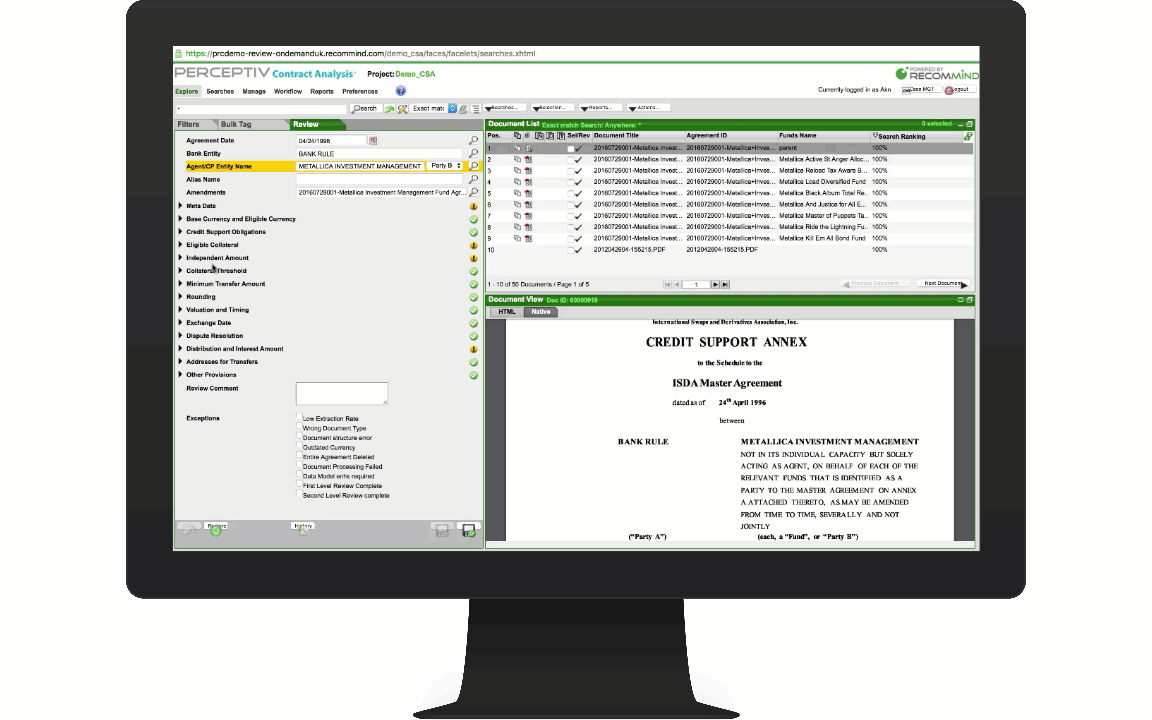Switch to the Filters tab
Screen dimensions: 1152x720
pyautogui.click(x=188, y=124)
